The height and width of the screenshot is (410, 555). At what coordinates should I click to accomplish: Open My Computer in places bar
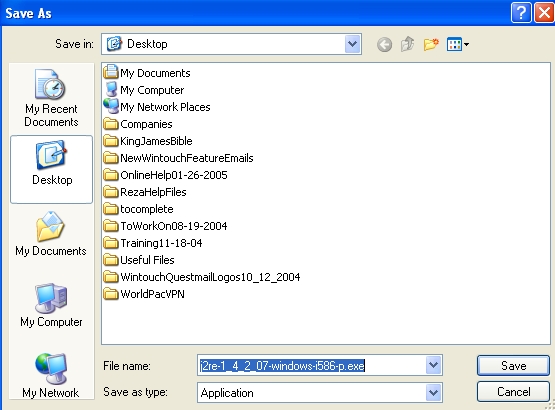point(51,305)
